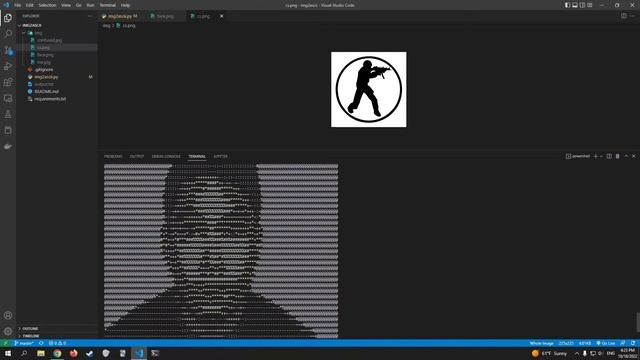Maximize the terminal panel with chevron

pyautogui.click(x=626, y=156)
